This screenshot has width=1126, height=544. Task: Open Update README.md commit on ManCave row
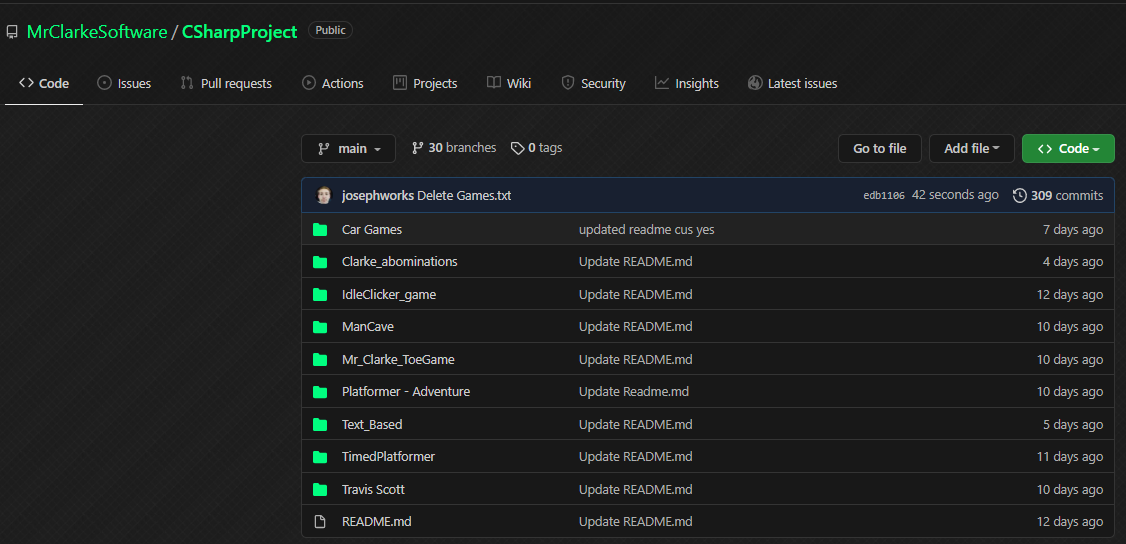(636, 327)
